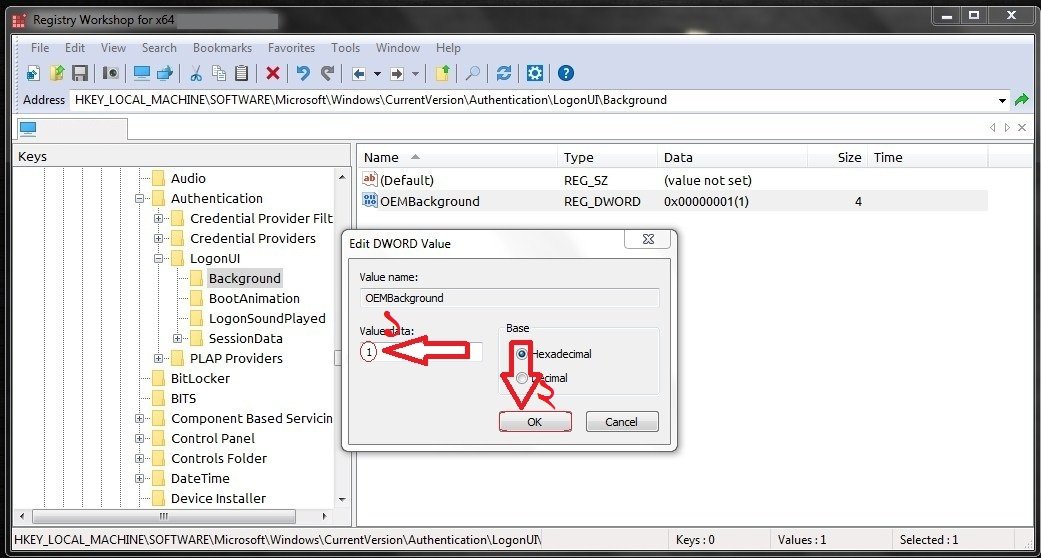Click the save floppy disk icon
This screenshot has width=1041, height=558.
[80, 73]
